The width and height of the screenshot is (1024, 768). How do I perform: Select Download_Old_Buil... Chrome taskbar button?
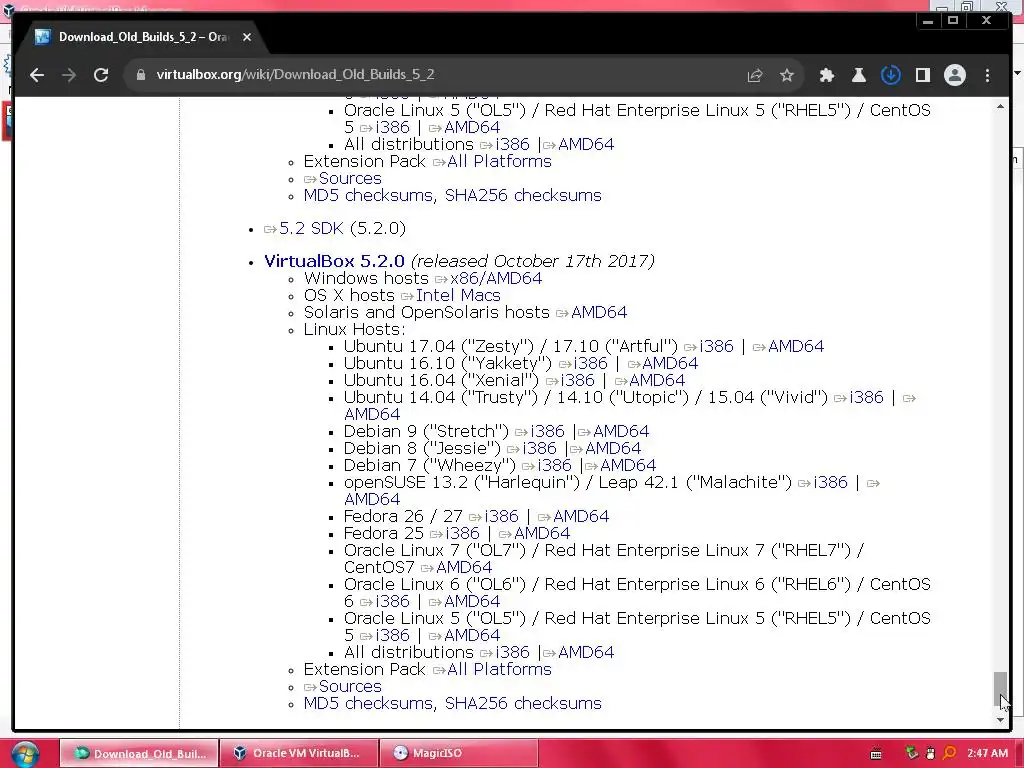tap(139, 753)
